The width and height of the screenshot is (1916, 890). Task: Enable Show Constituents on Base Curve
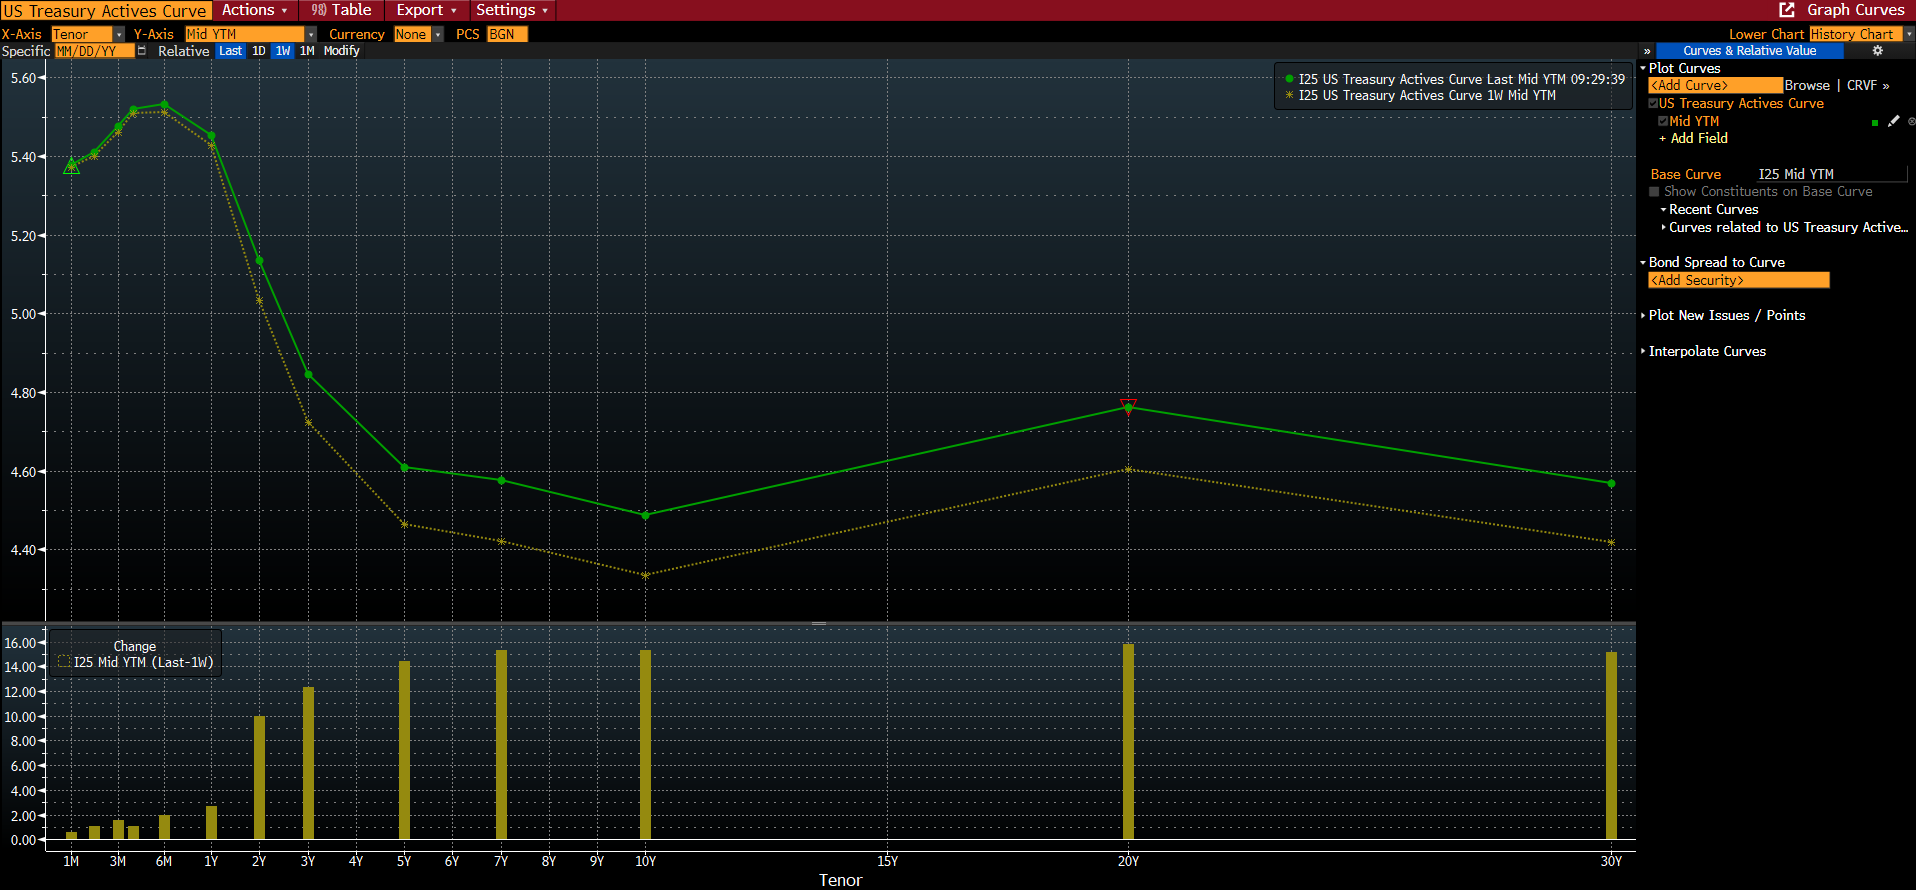pos(1654,192)
